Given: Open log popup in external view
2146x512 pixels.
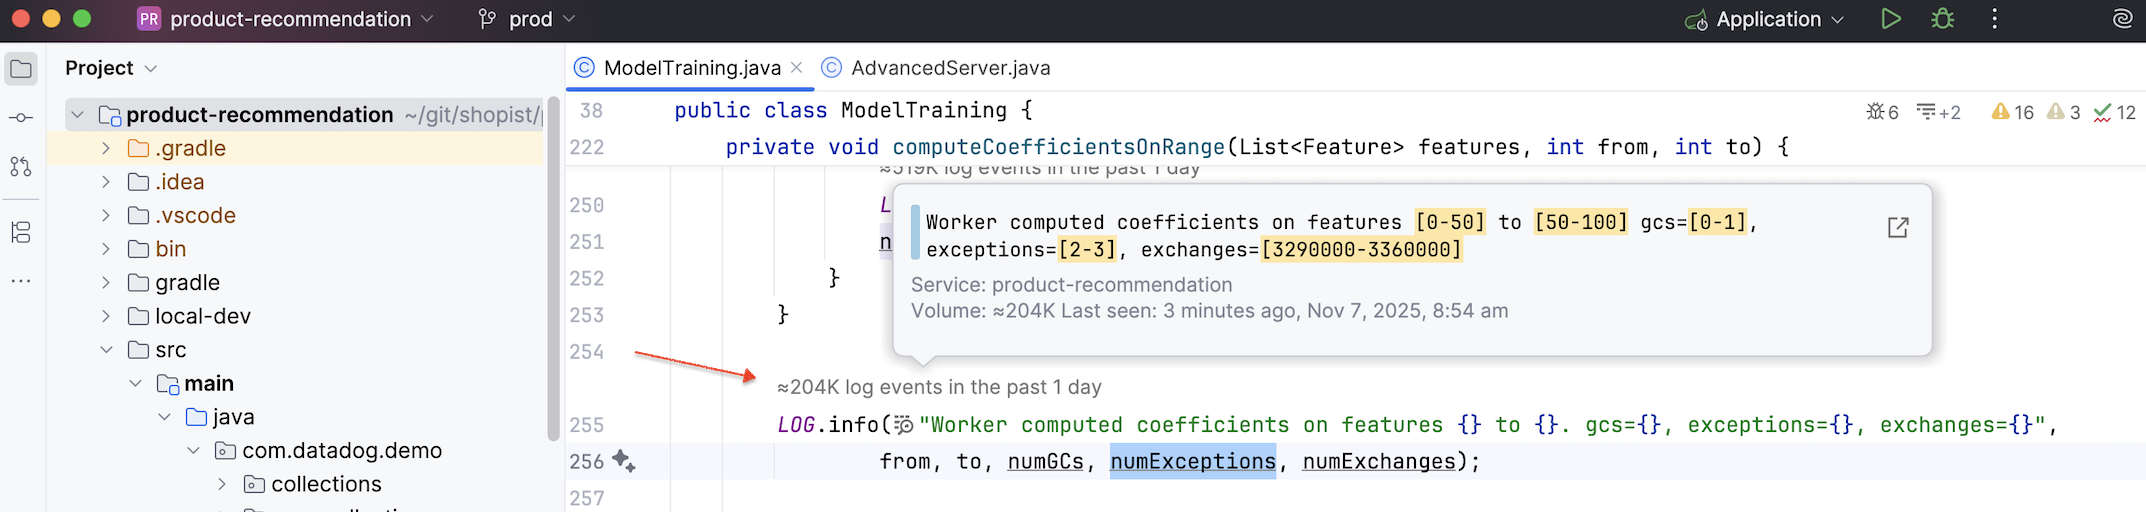Looking at the screenshot, I should pos(1897,228).
